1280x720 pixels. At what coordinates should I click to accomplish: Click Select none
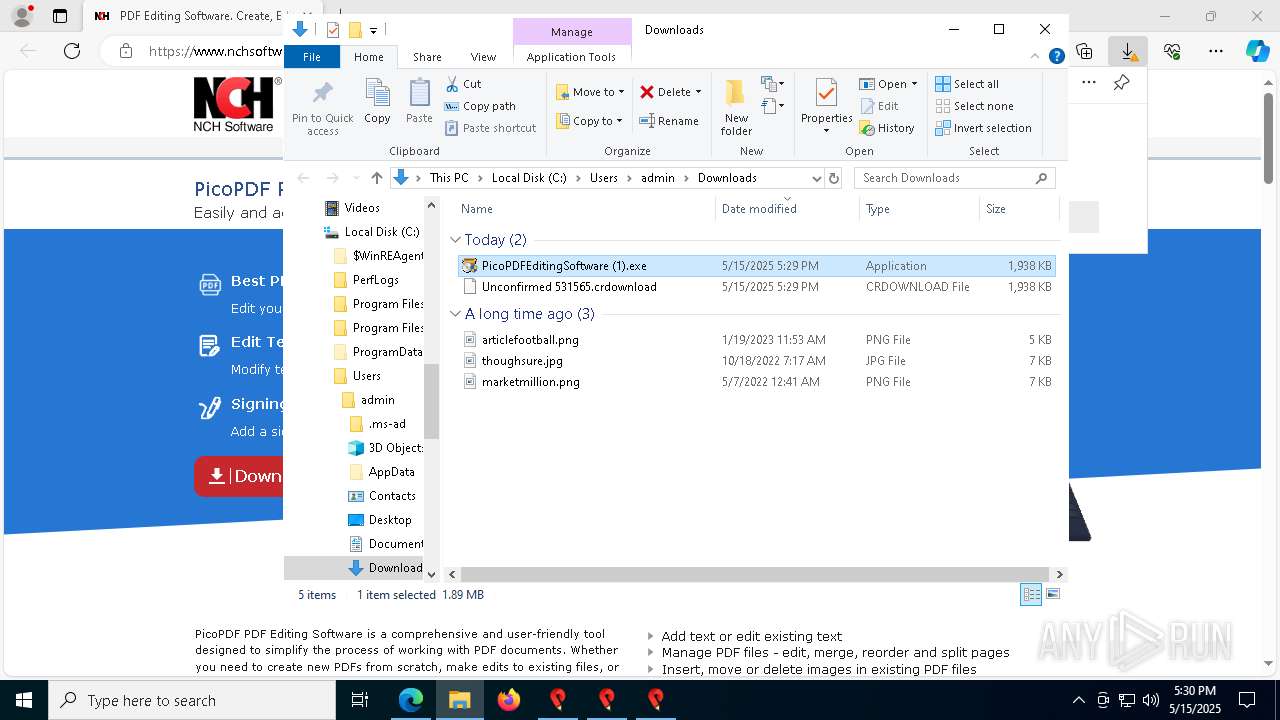tap(974, 106)
